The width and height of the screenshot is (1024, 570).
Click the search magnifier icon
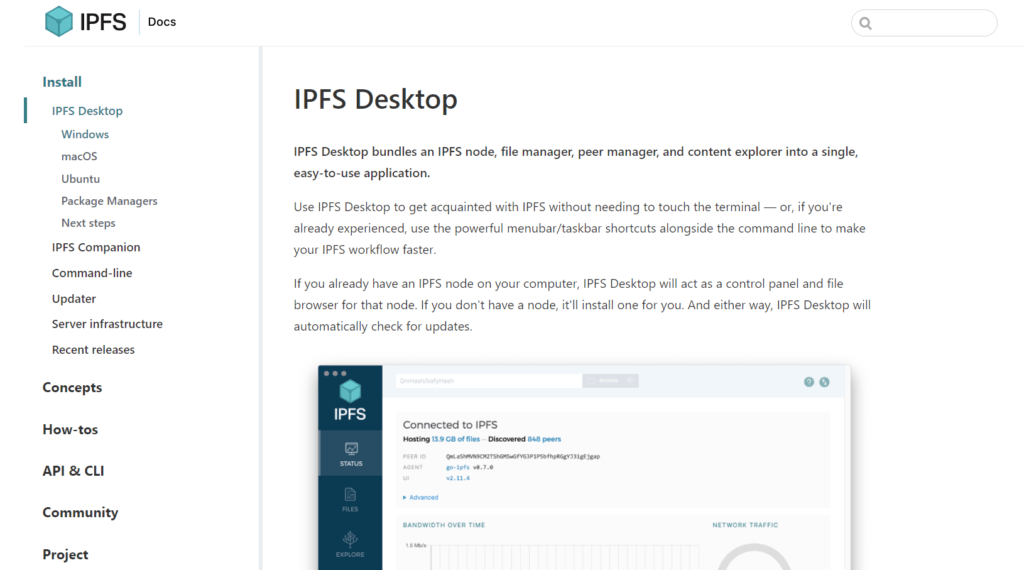pyautogui.click(x=865, y=24)
